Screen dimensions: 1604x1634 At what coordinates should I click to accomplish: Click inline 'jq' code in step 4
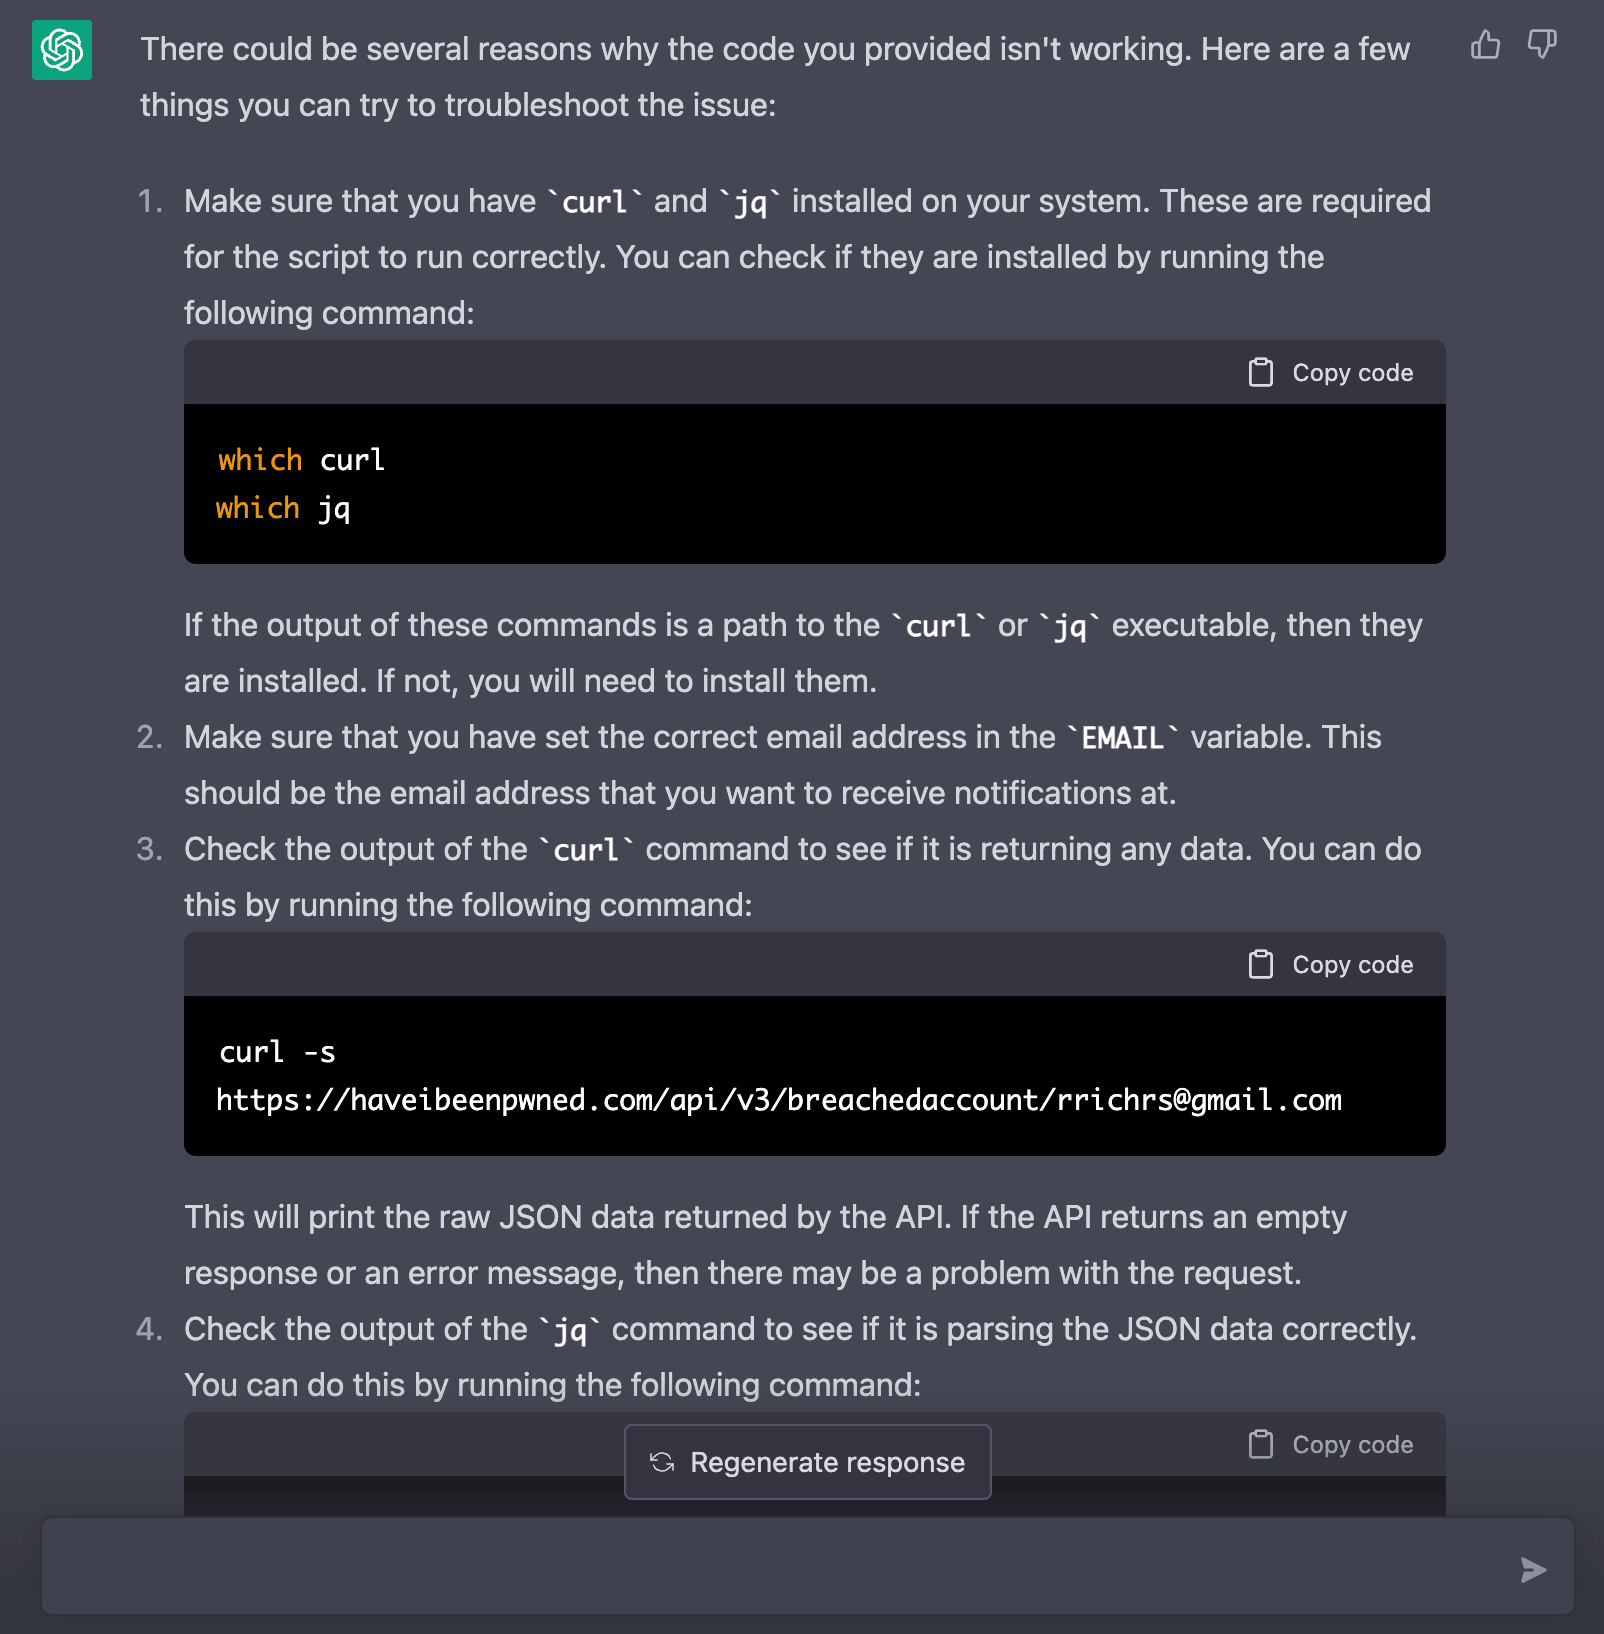pyautogui.click(x=570, y=1330)
